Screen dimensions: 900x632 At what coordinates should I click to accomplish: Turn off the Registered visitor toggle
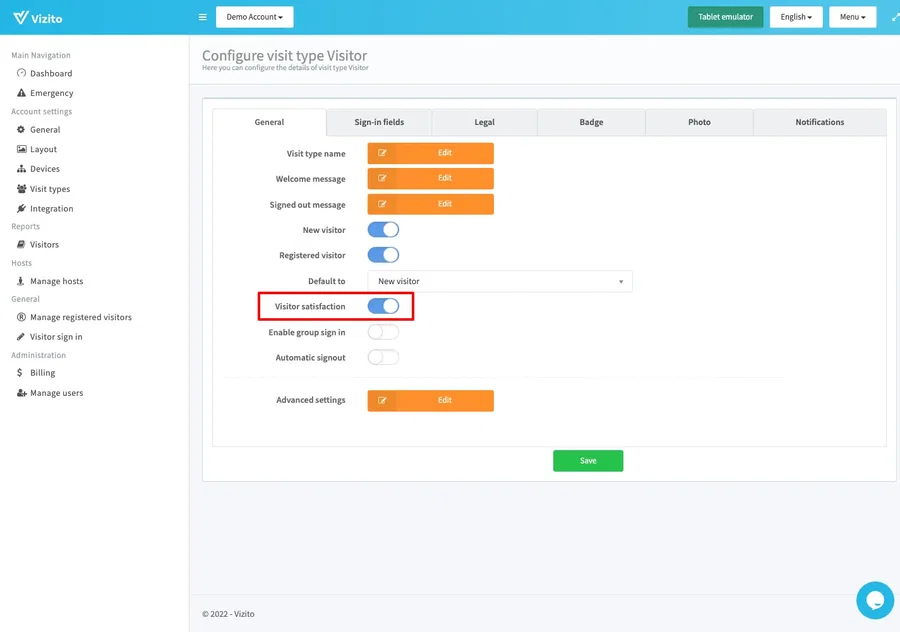point(383,254)
